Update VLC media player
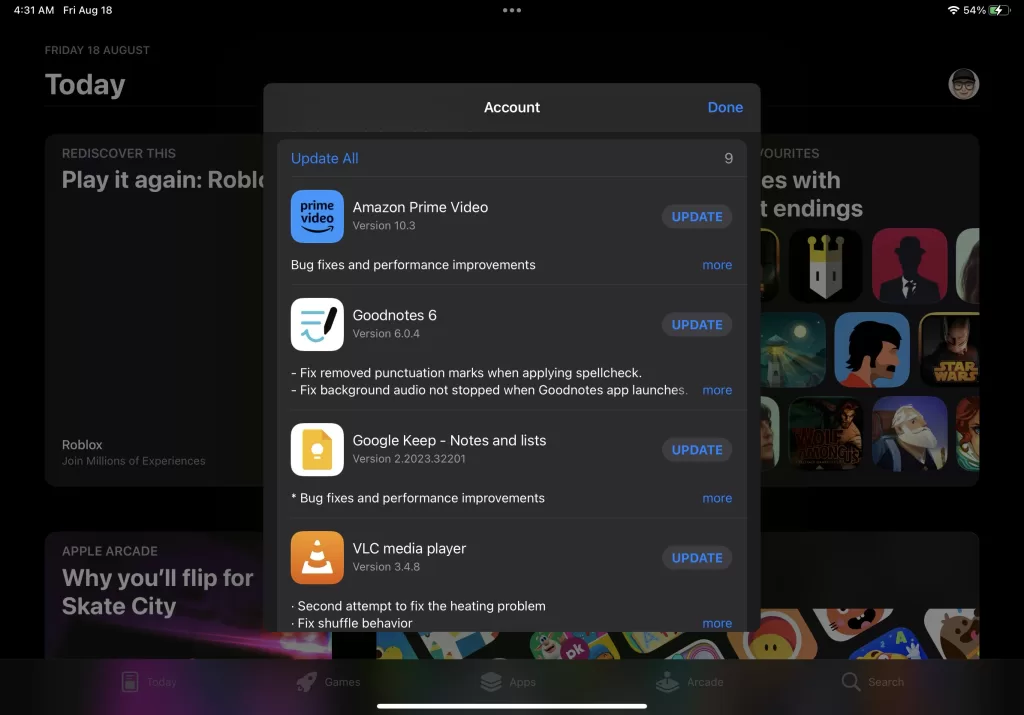 [697, 558]
